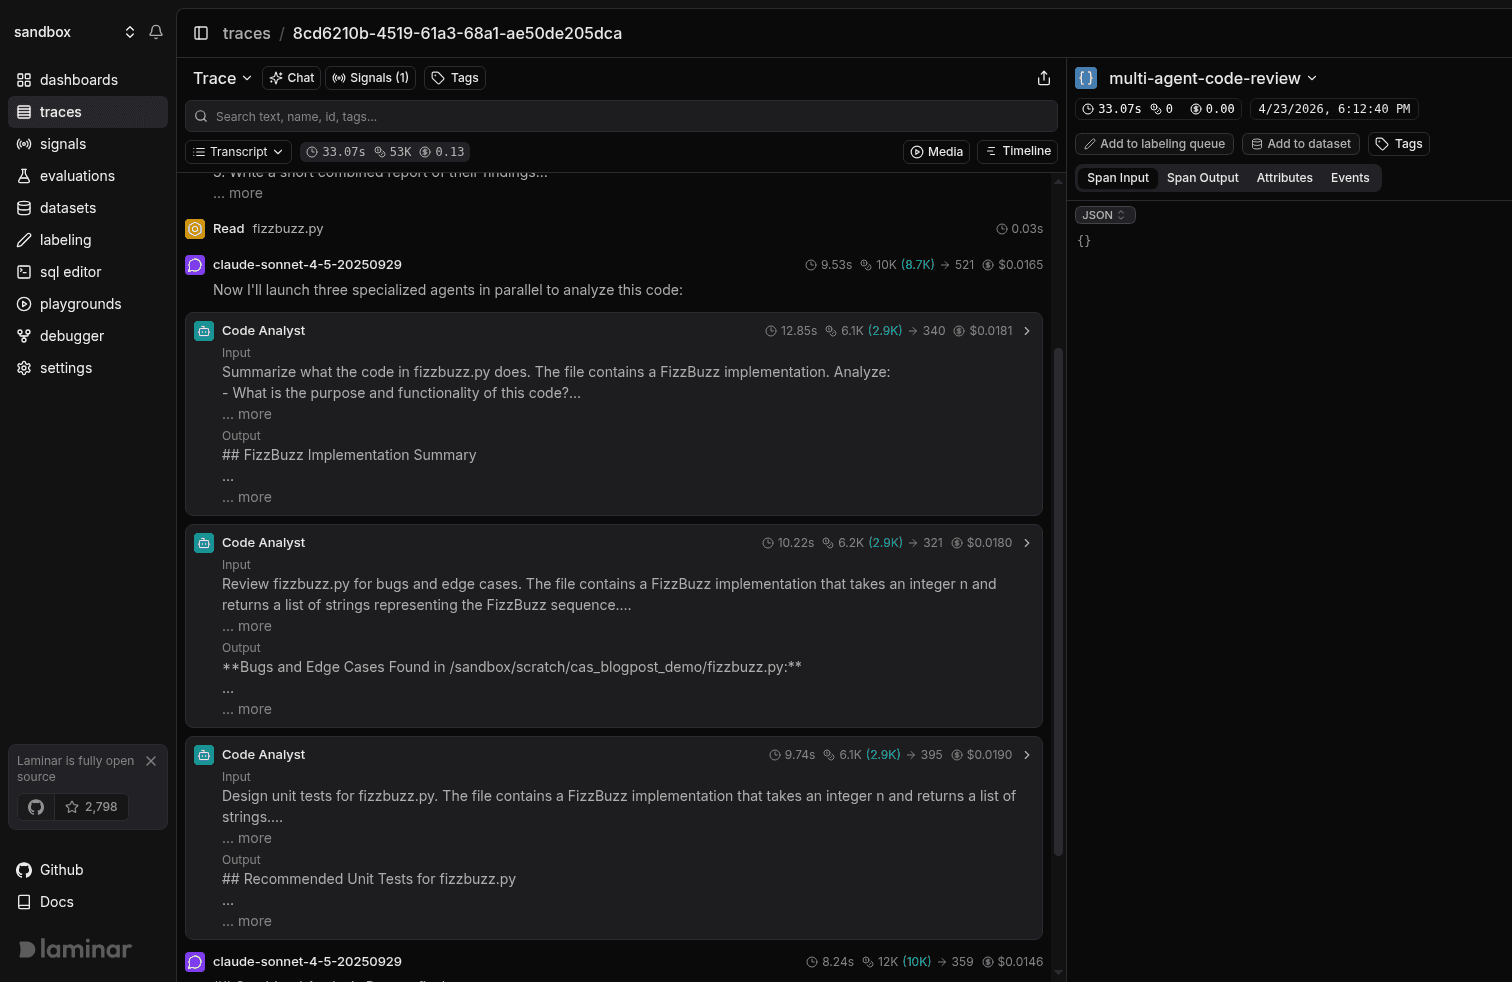Open the Docs link
The image size is (1512, 982).
pyautogui.click(x=55, y=901)
